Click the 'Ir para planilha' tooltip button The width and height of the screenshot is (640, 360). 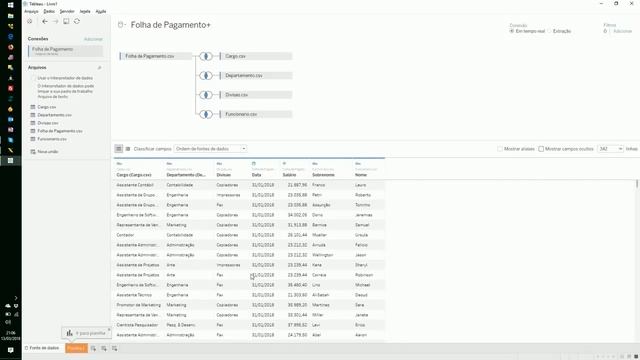(x=86, y=333)
